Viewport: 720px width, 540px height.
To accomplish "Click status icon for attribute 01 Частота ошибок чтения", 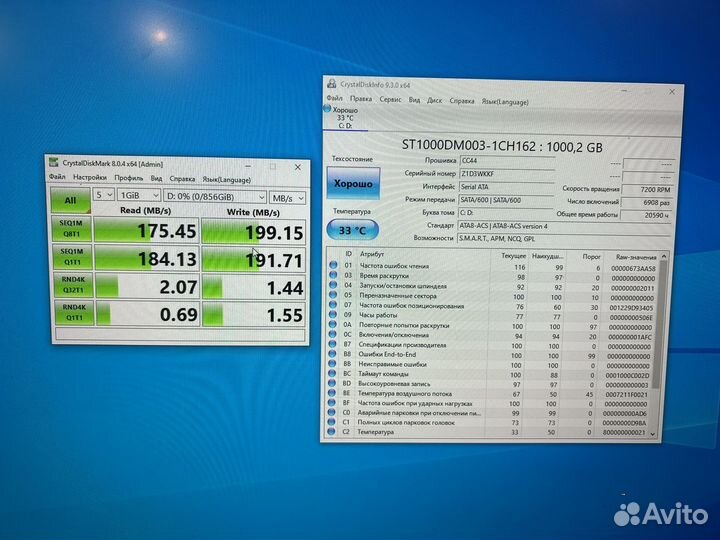I will pos(333,265).
